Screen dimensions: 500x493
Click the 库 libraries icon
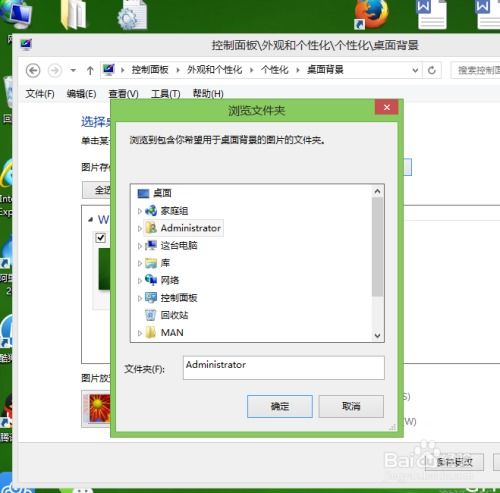tap(151, 263)
